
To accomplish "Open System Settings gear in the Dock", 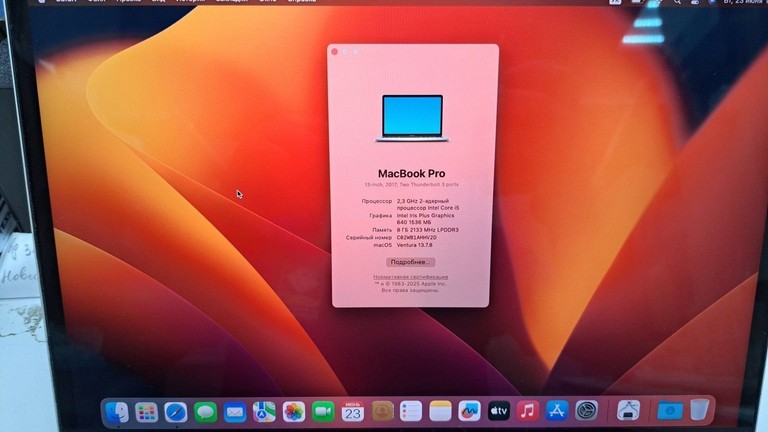I will [x=586, y=411].
